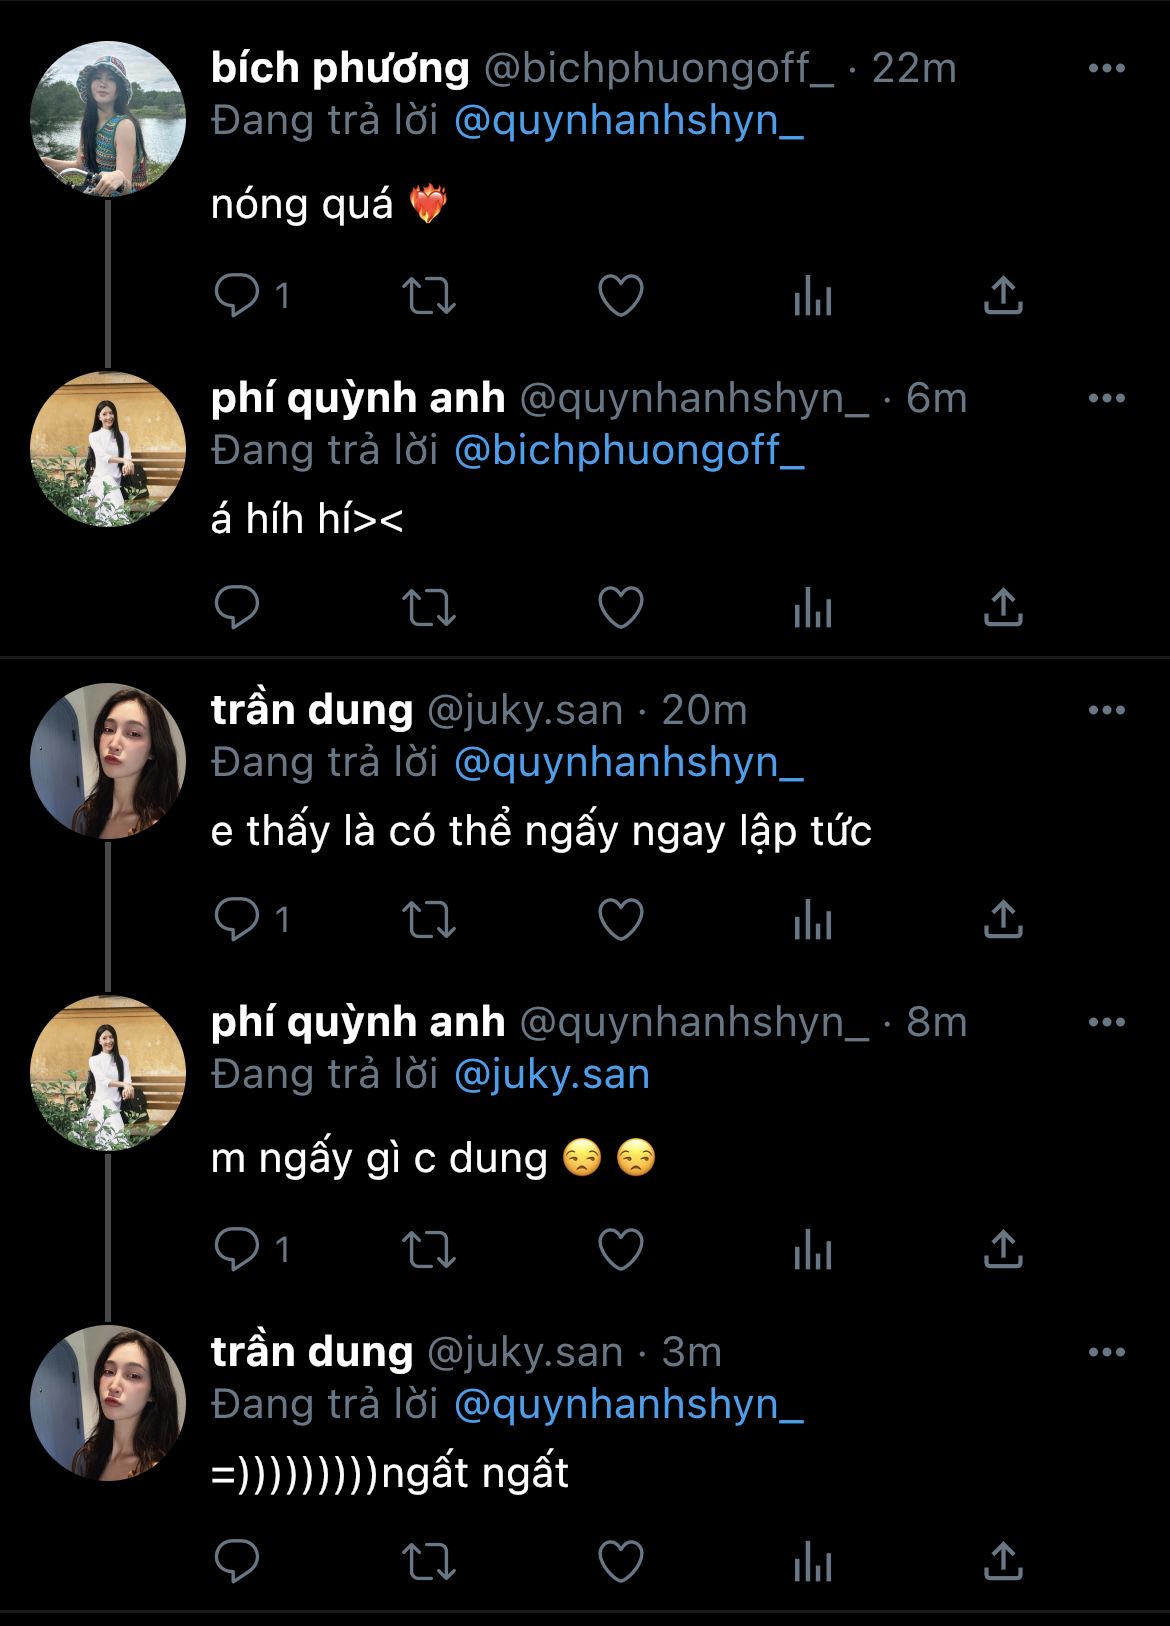Open bích phương's profile name
The image size is (1170, 1626).
tap(340, 68)
